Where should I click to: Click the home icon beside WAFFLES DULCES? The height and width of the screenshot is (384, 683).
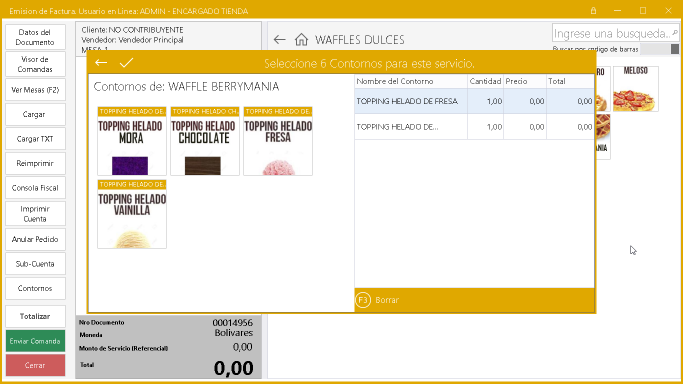301,40
